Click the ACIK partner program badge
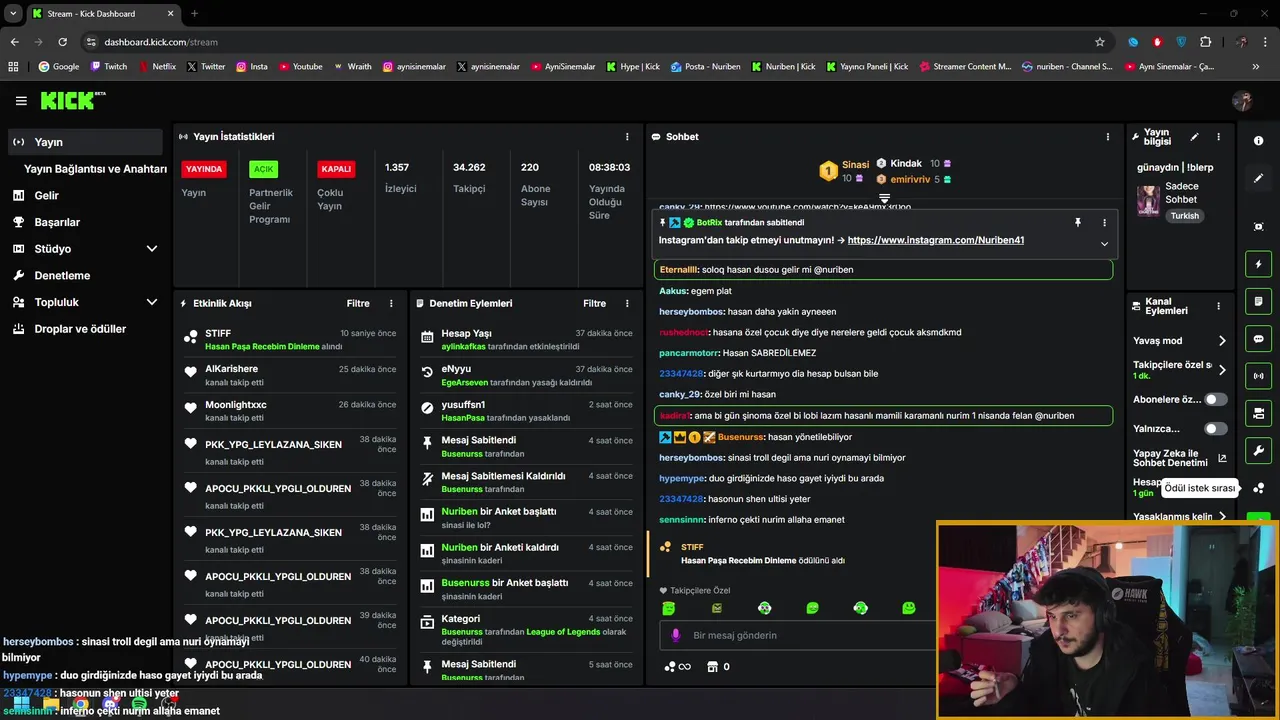Screen dimensions: 1280x720 [x=263, y=169]
